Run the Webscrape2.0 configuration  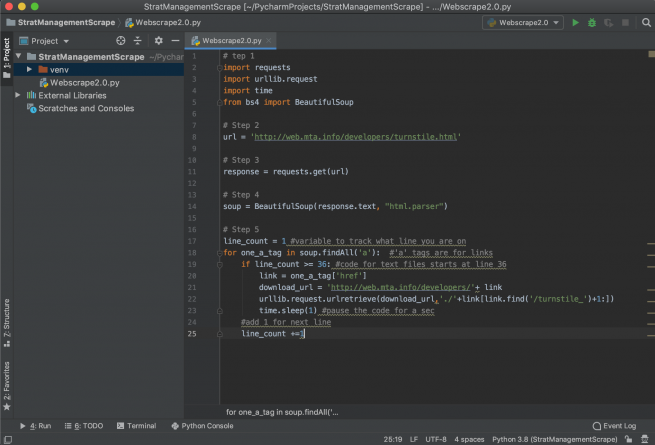[576, 22]
